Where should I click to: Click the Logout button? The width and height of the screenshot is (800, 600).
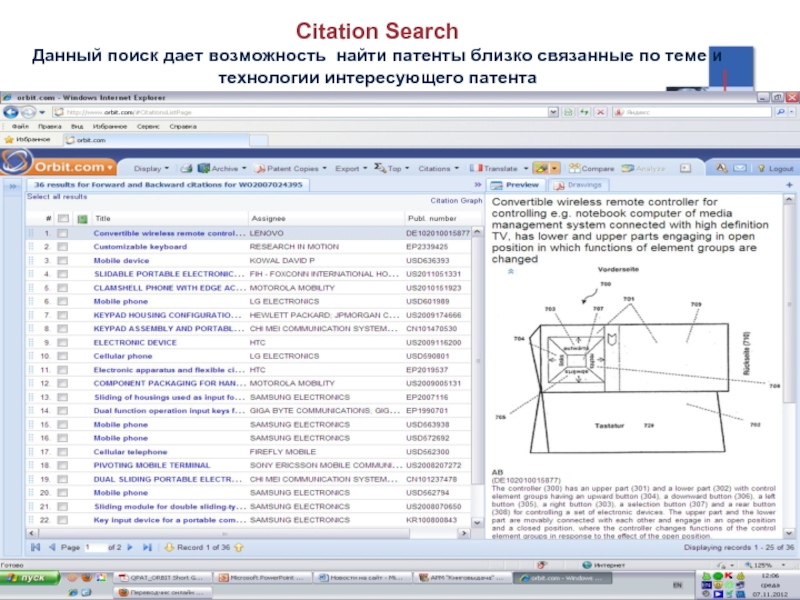777,168
